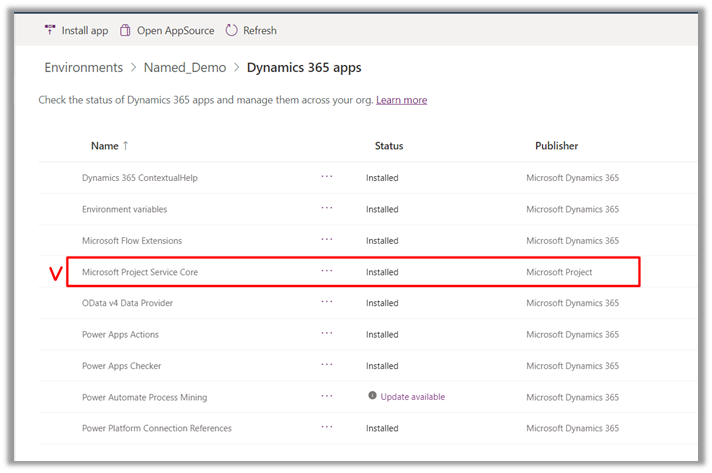The height and width of the screenshot is (473, 712).
Task: Sort by the Status column header
Action: pyautogui.click(x=389, y=146)
